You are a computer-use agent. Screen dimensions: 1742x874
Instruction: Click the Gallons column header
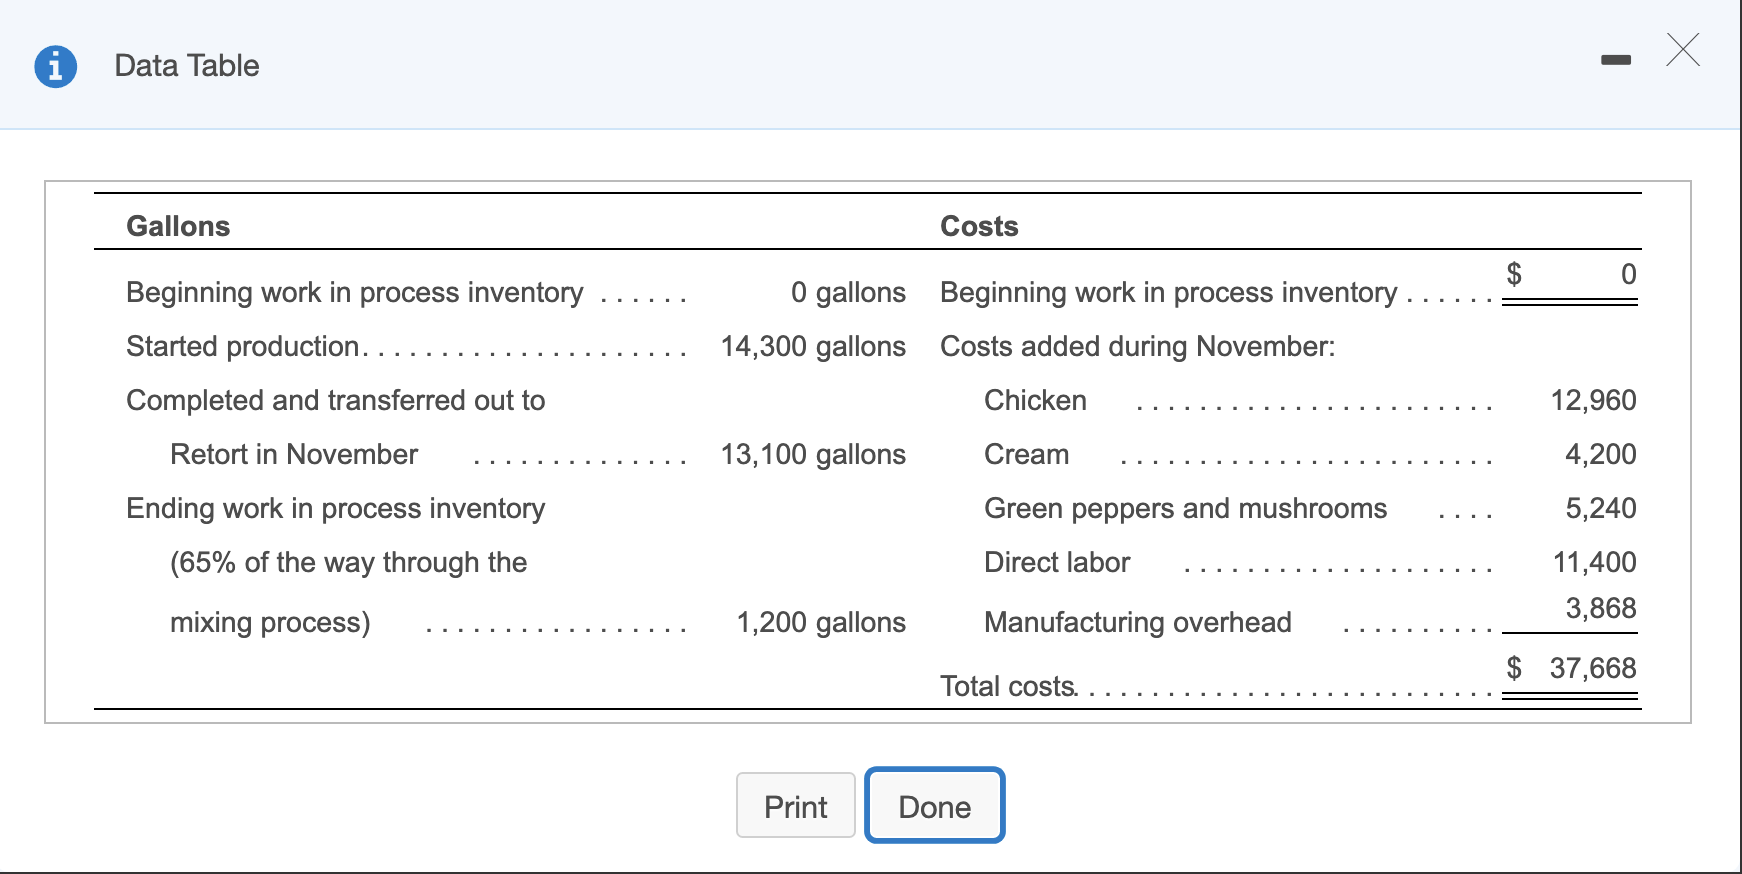pyautogui.click(x=178, y=226)
